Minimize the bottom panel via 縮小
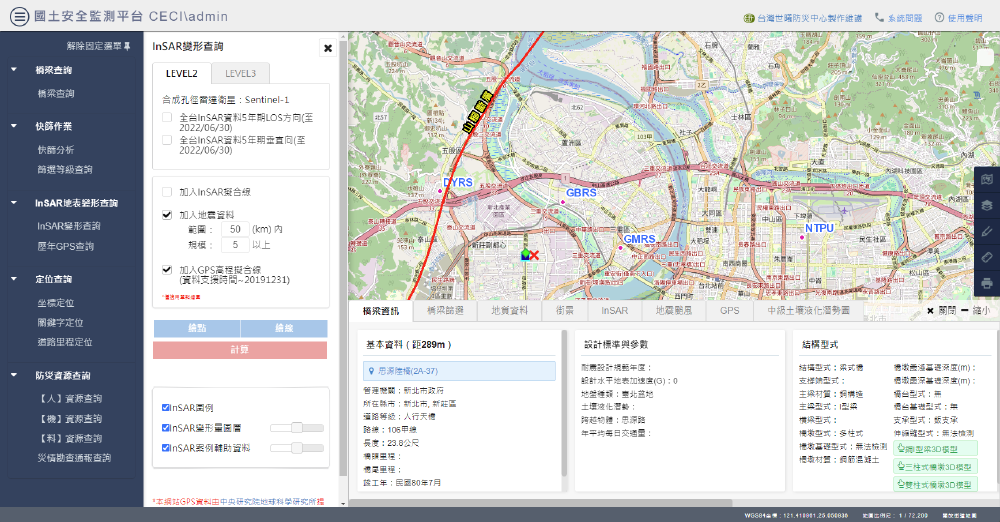The height and width of the screenshot is (522, 1000). [x=975, y=311]
